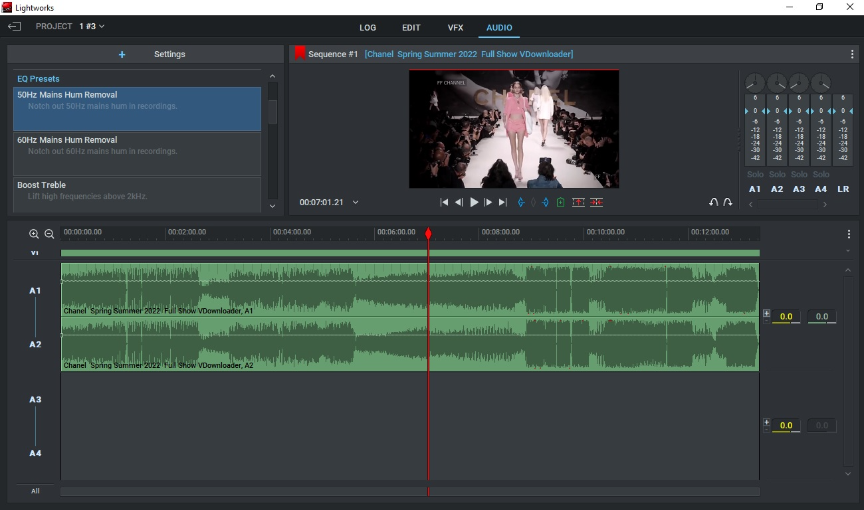Click the presets list scroll up arrow
This screenshot has width=864, height=510.
(272, 76)
